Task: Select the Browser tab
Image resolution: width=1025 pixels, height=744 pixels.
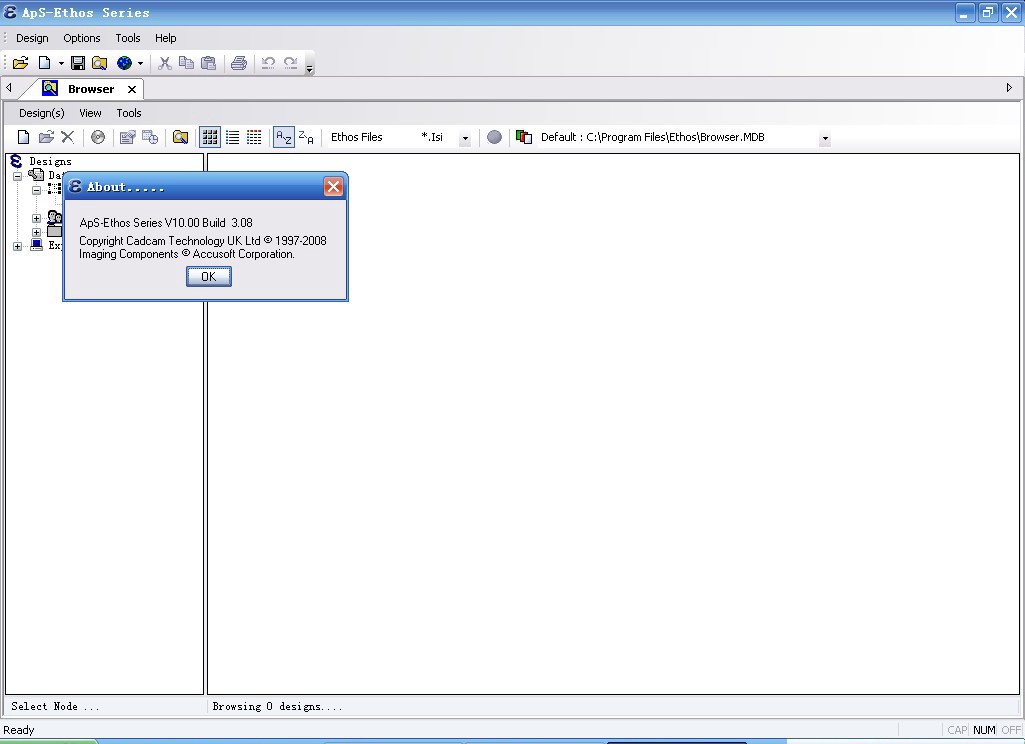Action: click(91, 89)
